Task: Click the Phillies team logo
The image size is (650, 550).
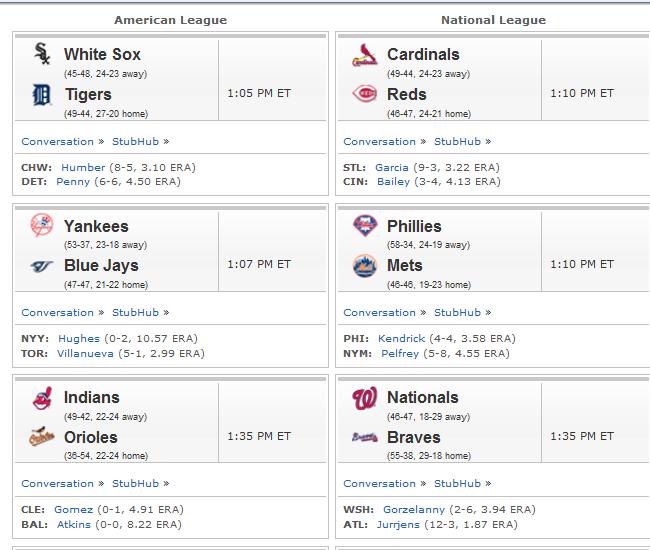Action: tap(365, 226)
